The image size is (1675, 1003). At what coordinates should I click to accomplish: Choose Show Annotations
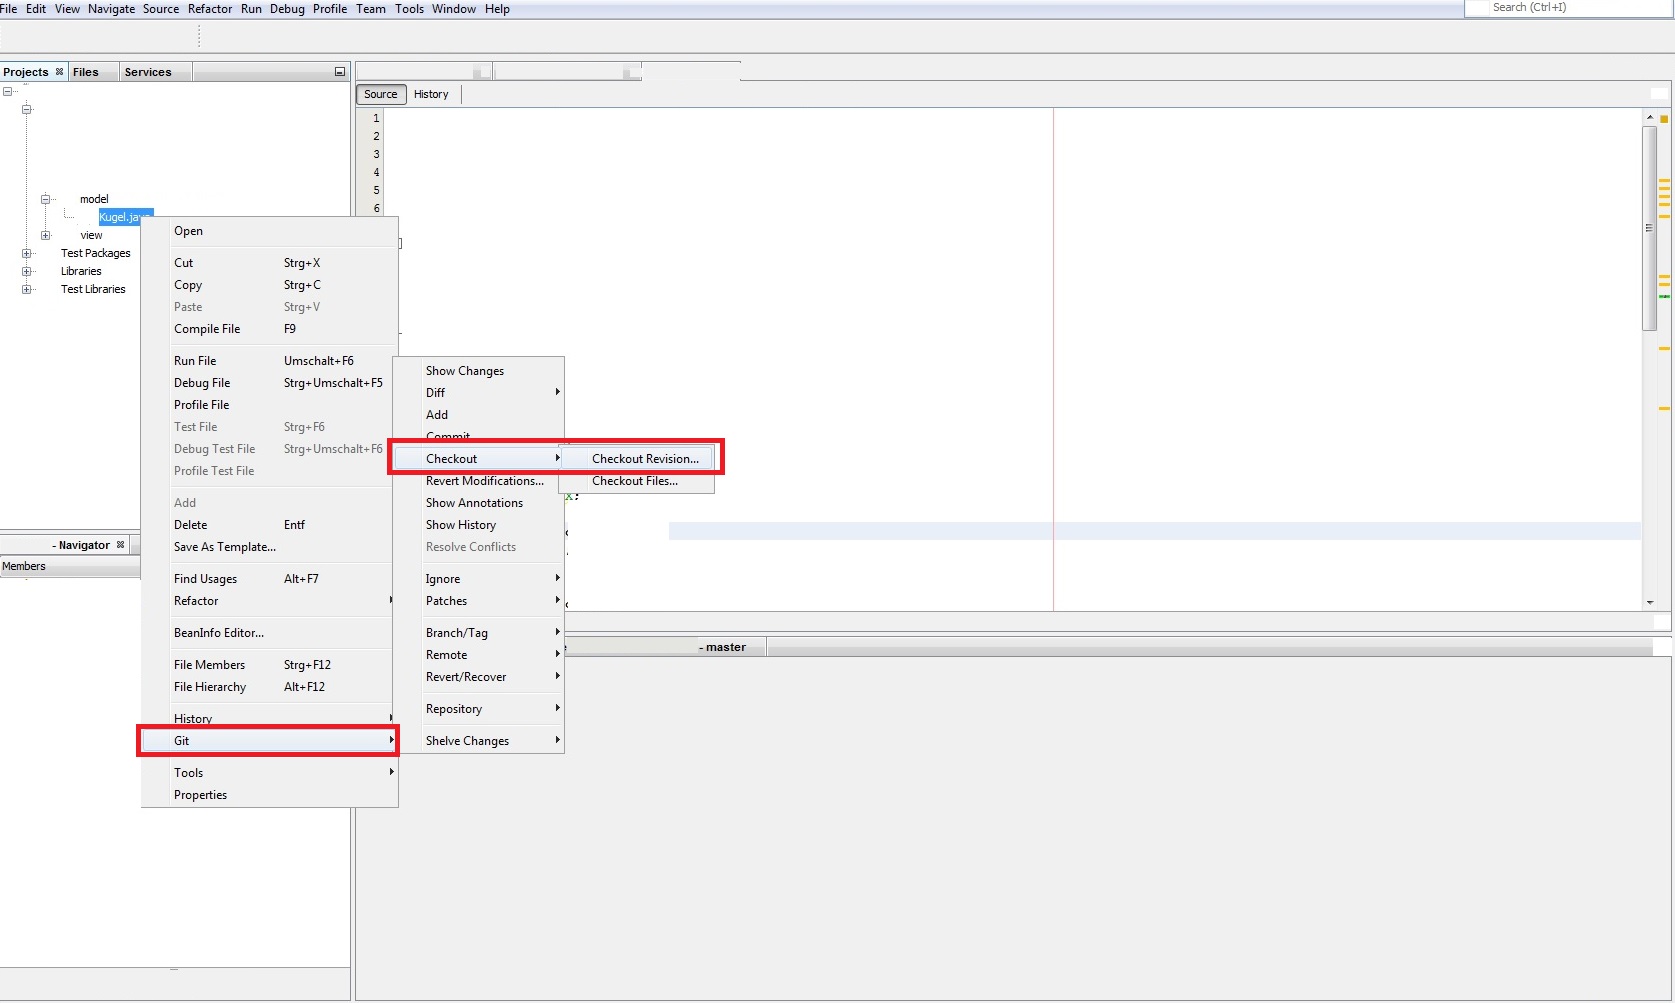click(x=479, y=503)
